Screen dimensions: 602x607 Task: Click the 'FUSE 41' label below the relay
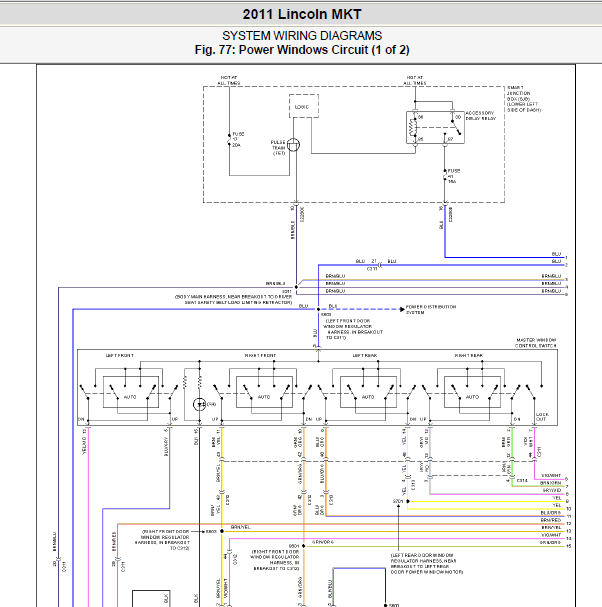pyautogui.click(x=453, y=176)
